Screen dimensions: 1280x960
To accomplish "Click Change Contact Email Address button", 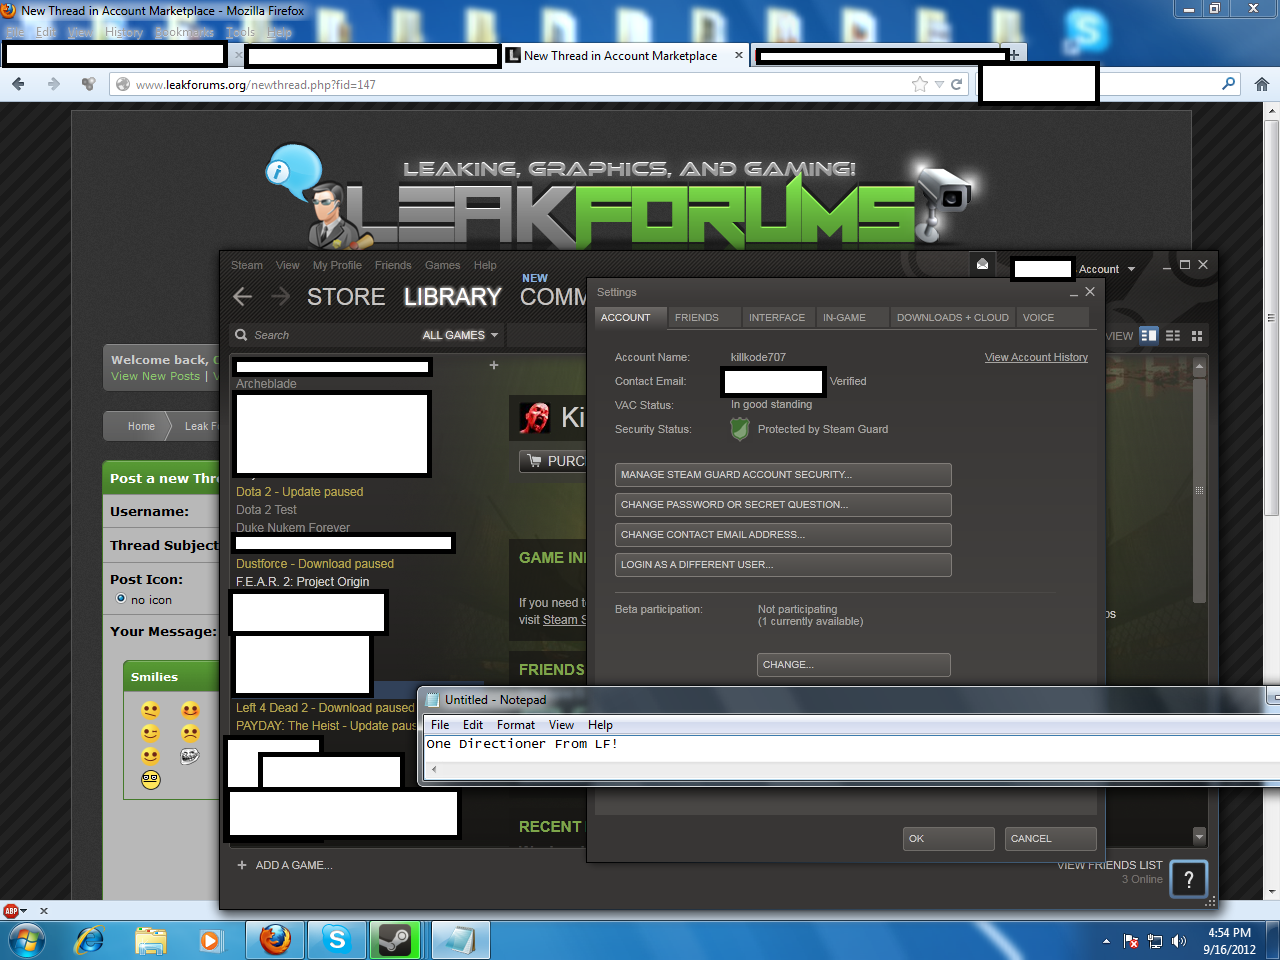I will [783, 535].
